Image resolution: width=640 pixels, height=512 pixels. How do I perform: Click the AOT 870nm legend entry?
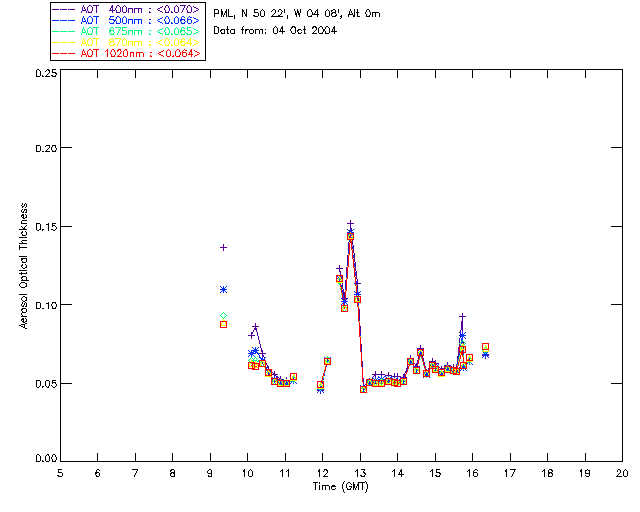point(127,42)
